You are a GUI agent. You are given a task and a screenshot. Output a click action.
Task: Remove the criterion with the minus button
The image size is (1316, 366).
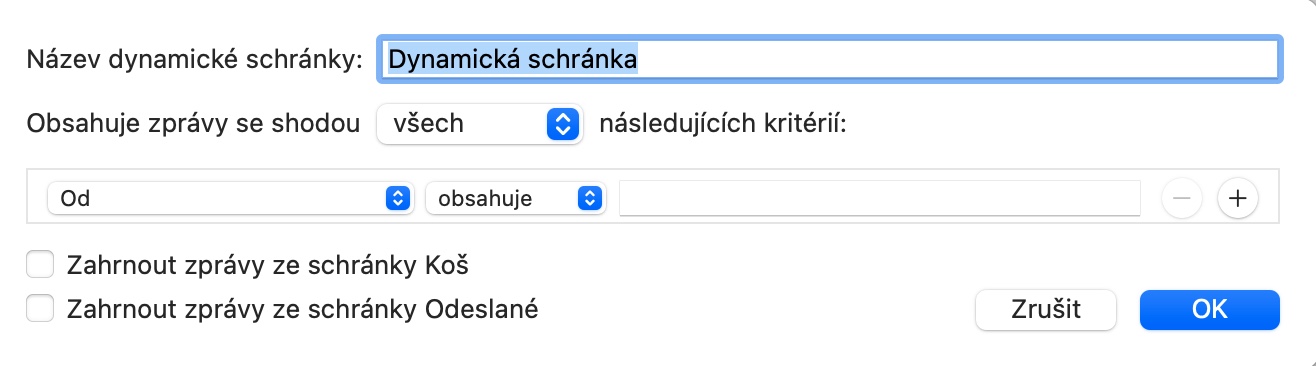coord(1181,198)
